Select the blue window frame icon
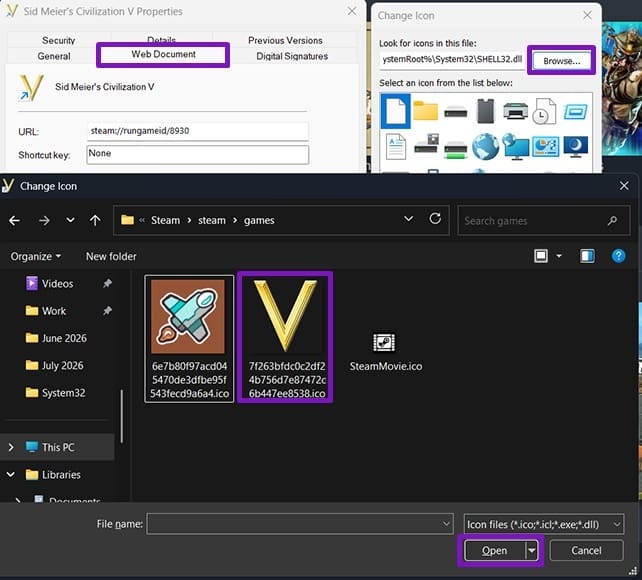The width and height of the screenshot is (642, 580). 575,112
